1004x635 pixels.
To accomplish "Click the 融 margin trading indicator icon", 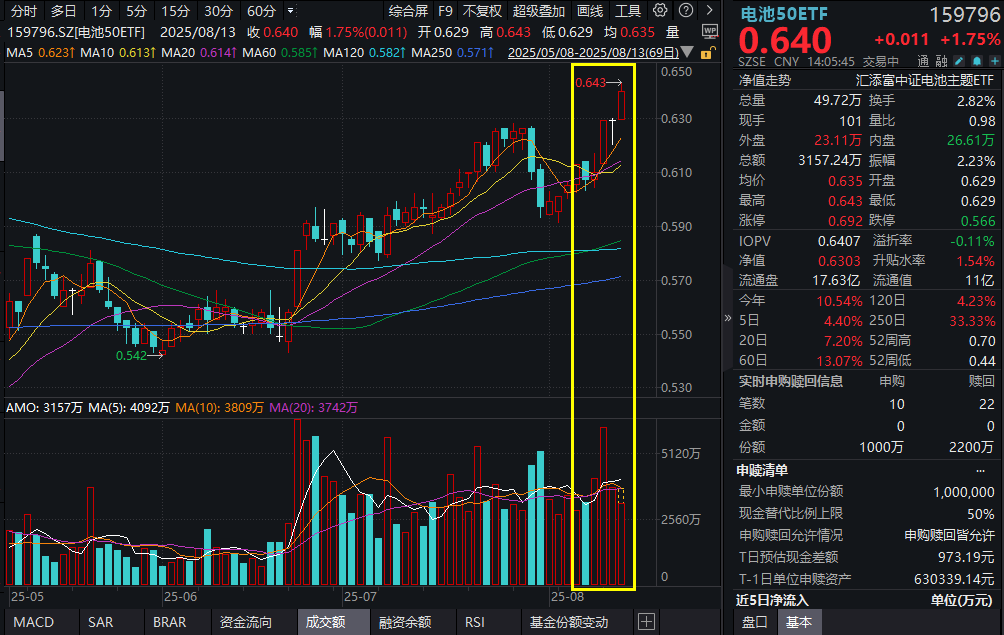I will point(940,60).
